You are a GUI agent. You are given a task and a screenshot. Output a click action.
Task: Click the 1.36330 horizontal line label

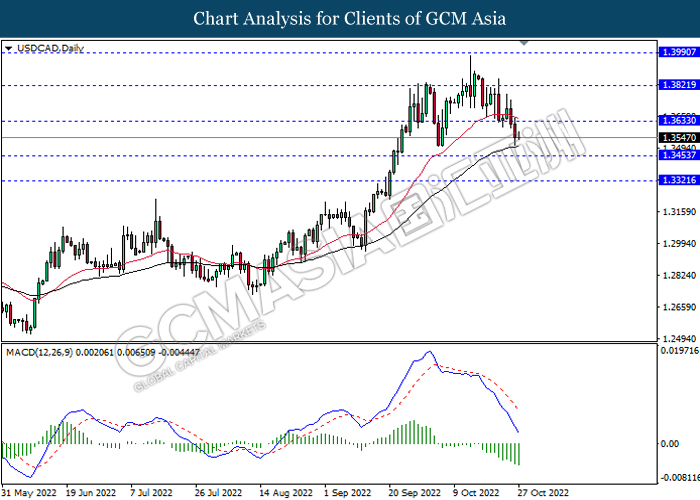click(x=679, y=121)
